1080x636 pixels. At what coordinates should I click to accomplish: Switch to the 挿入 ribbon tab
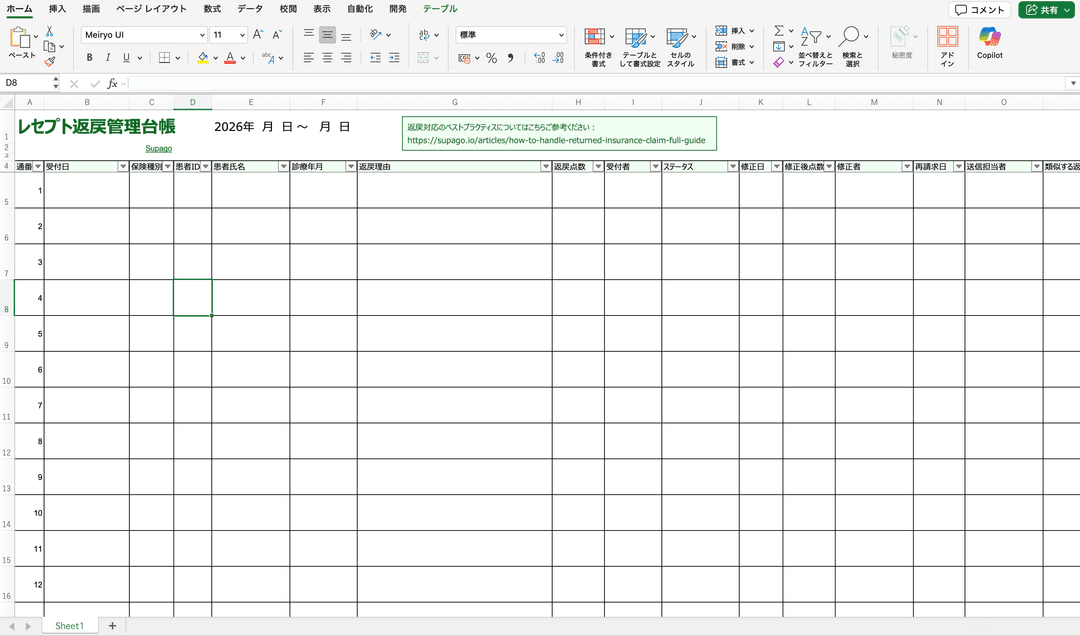57,9
